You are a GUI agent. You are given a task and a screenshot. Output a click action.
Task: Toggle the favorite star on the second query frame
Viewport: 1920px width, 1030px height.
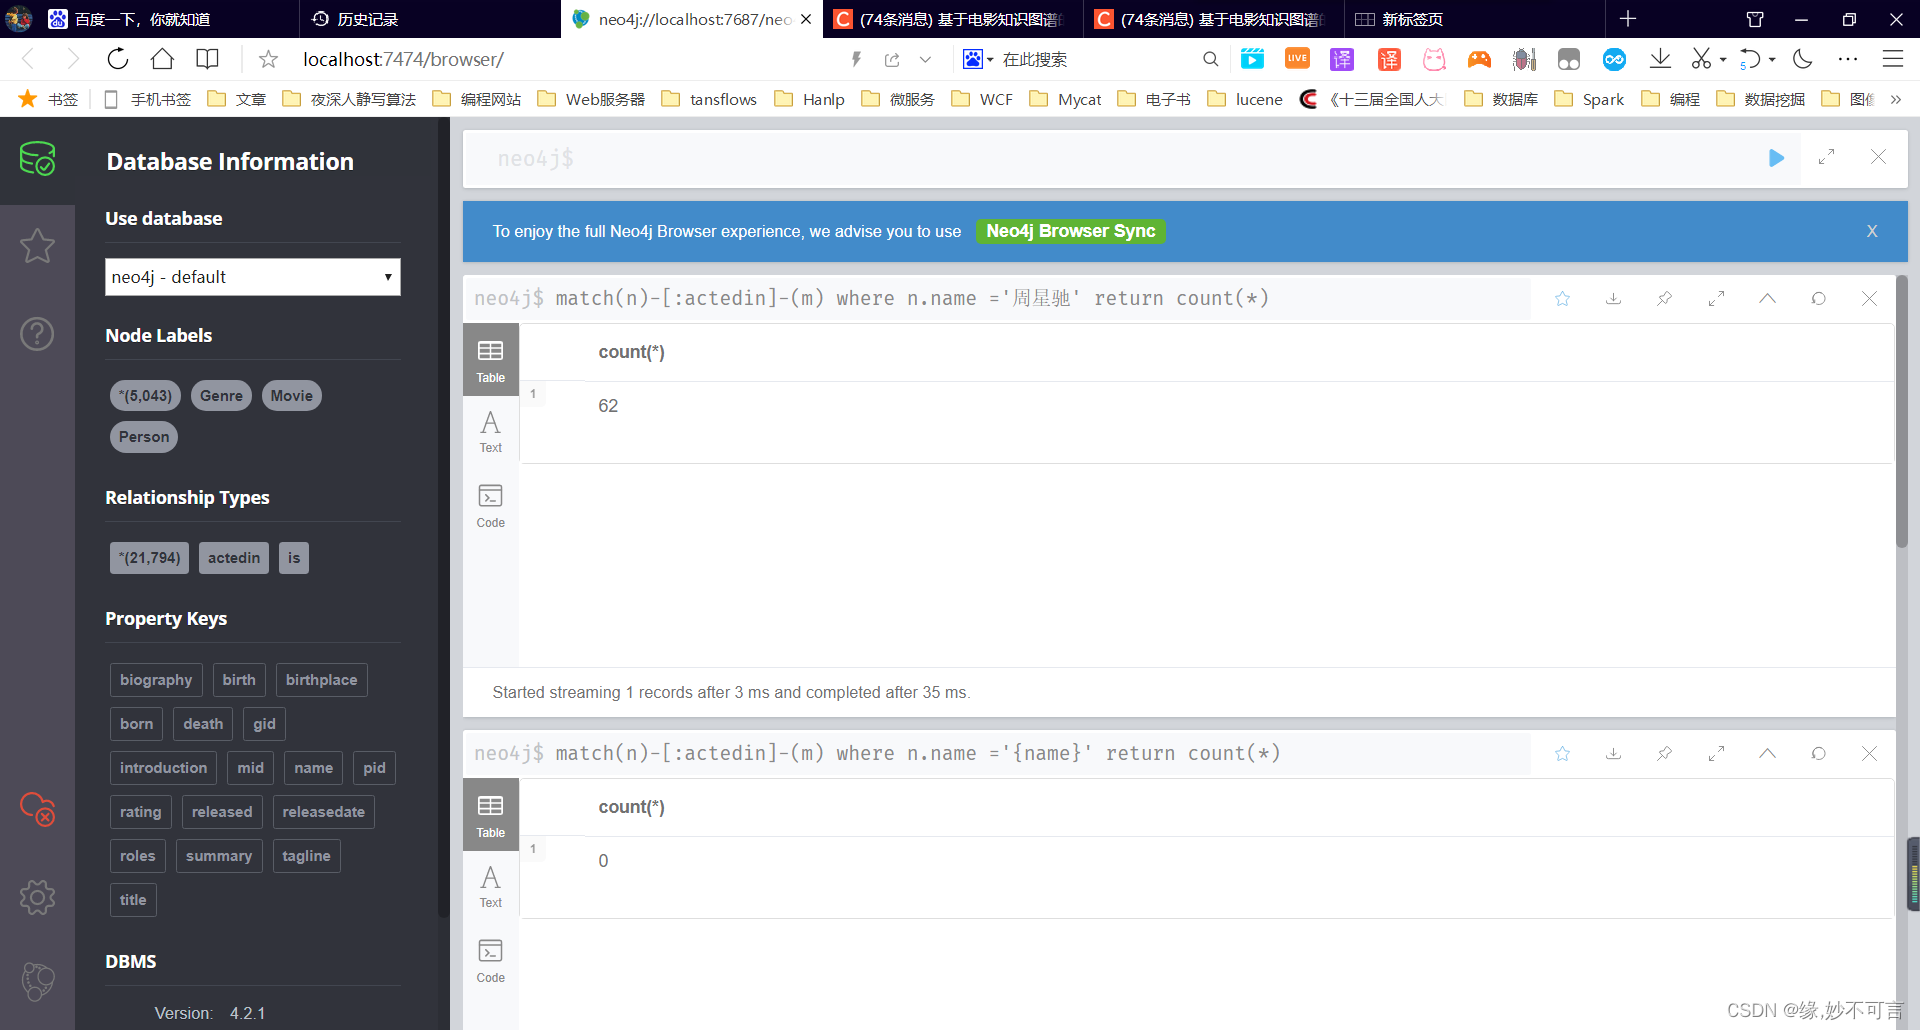(x=1562, y=753)
